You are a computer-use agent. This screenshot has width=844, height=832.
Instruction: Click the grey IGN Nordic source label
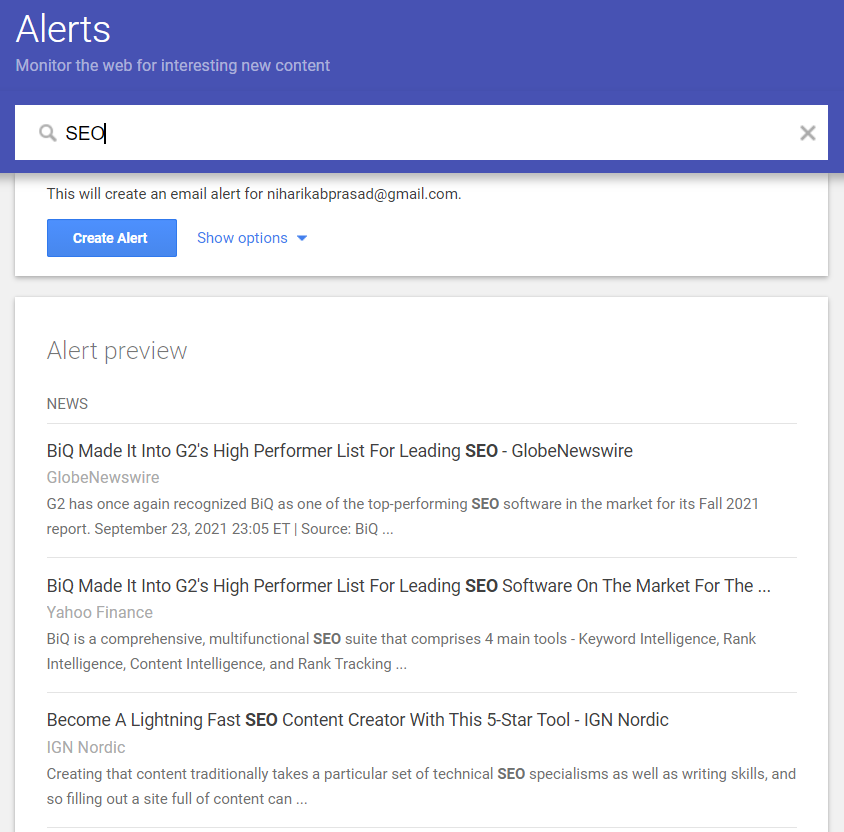(x=86, y=747)
